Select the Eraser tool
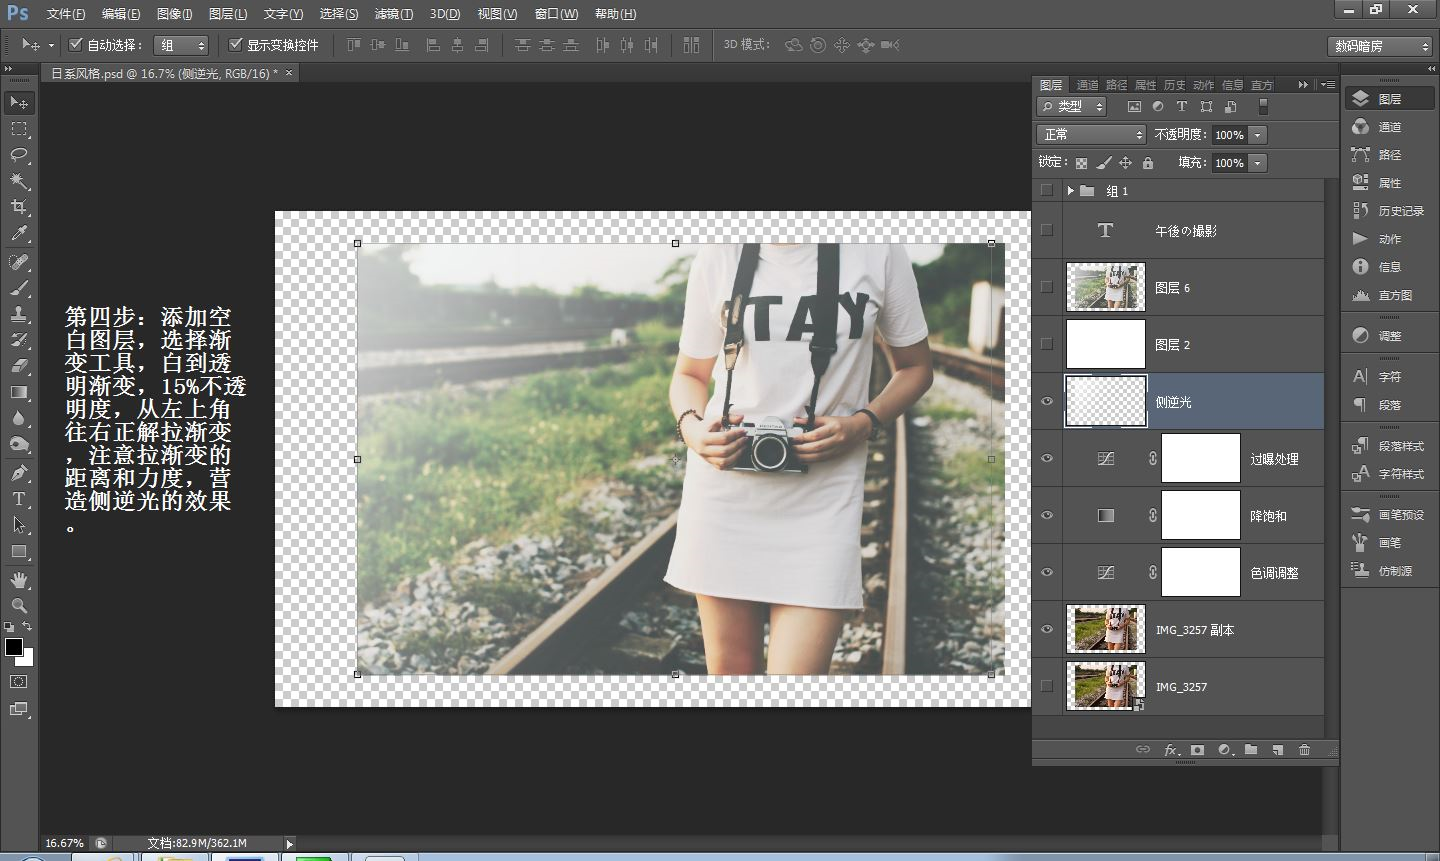Viewport: 1440px width, 861px height. pos(19,366)
